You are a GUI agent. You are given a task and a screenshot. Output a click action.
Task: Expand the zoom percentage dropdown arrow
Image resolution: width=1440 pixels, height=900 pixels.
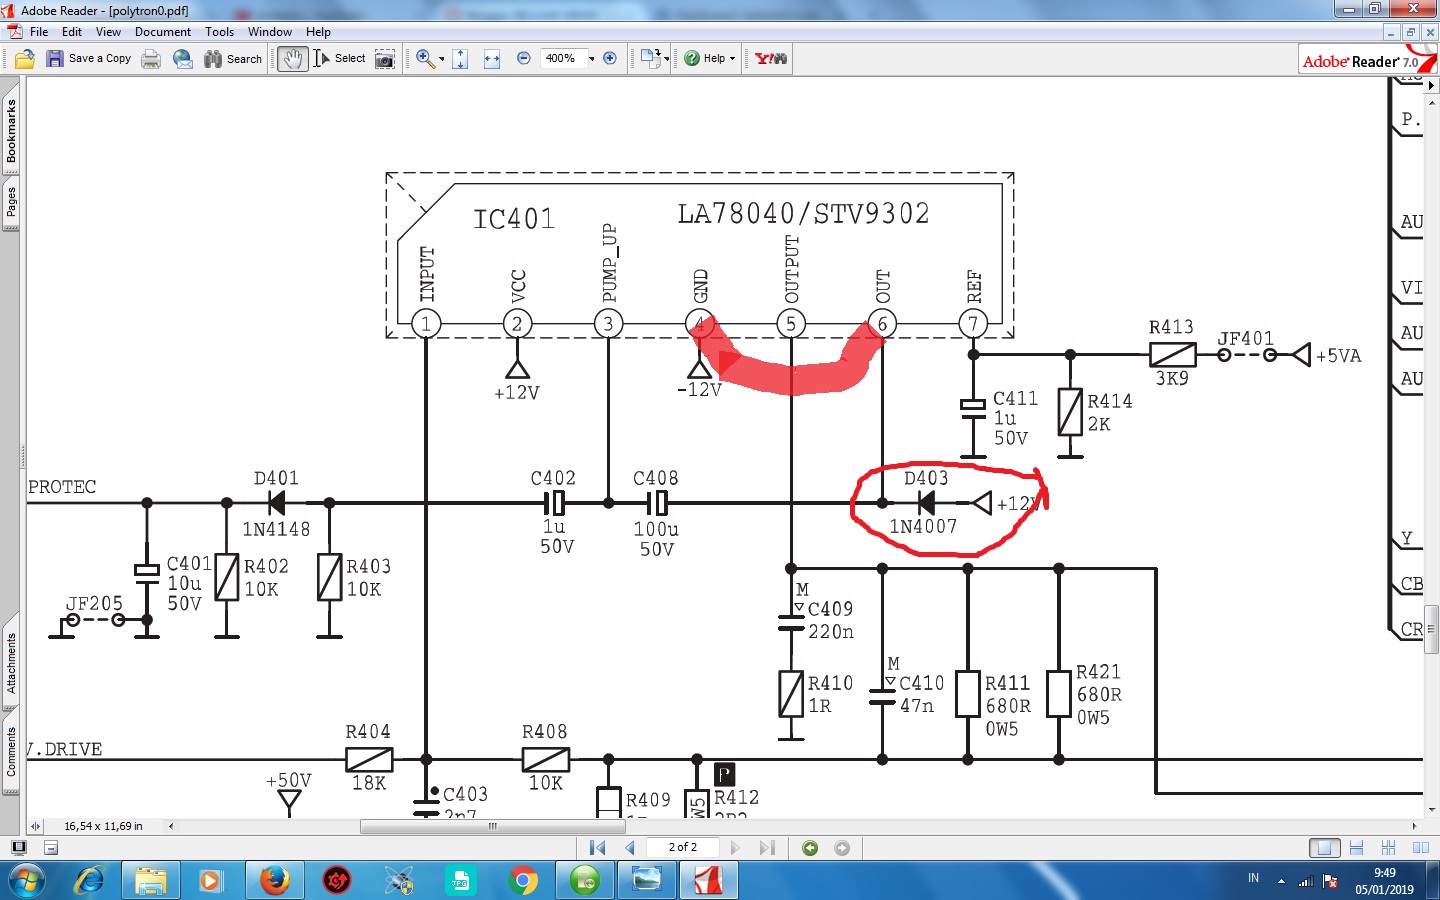coord(591,59)
